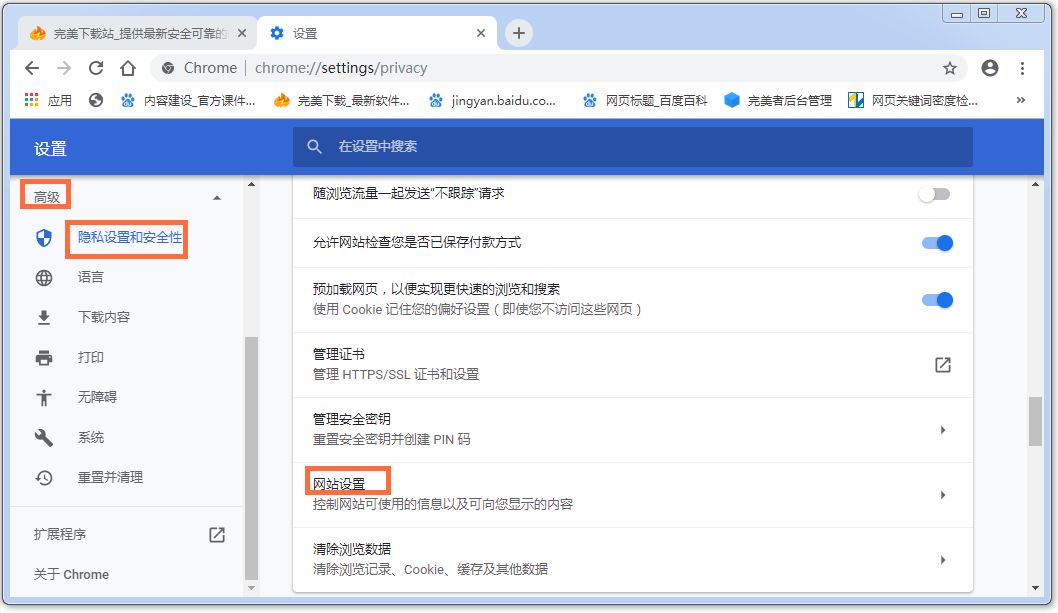Viewport: 1058px width, 613px height.
Task: Open the home page button
Action: click(x=128, y=68)
